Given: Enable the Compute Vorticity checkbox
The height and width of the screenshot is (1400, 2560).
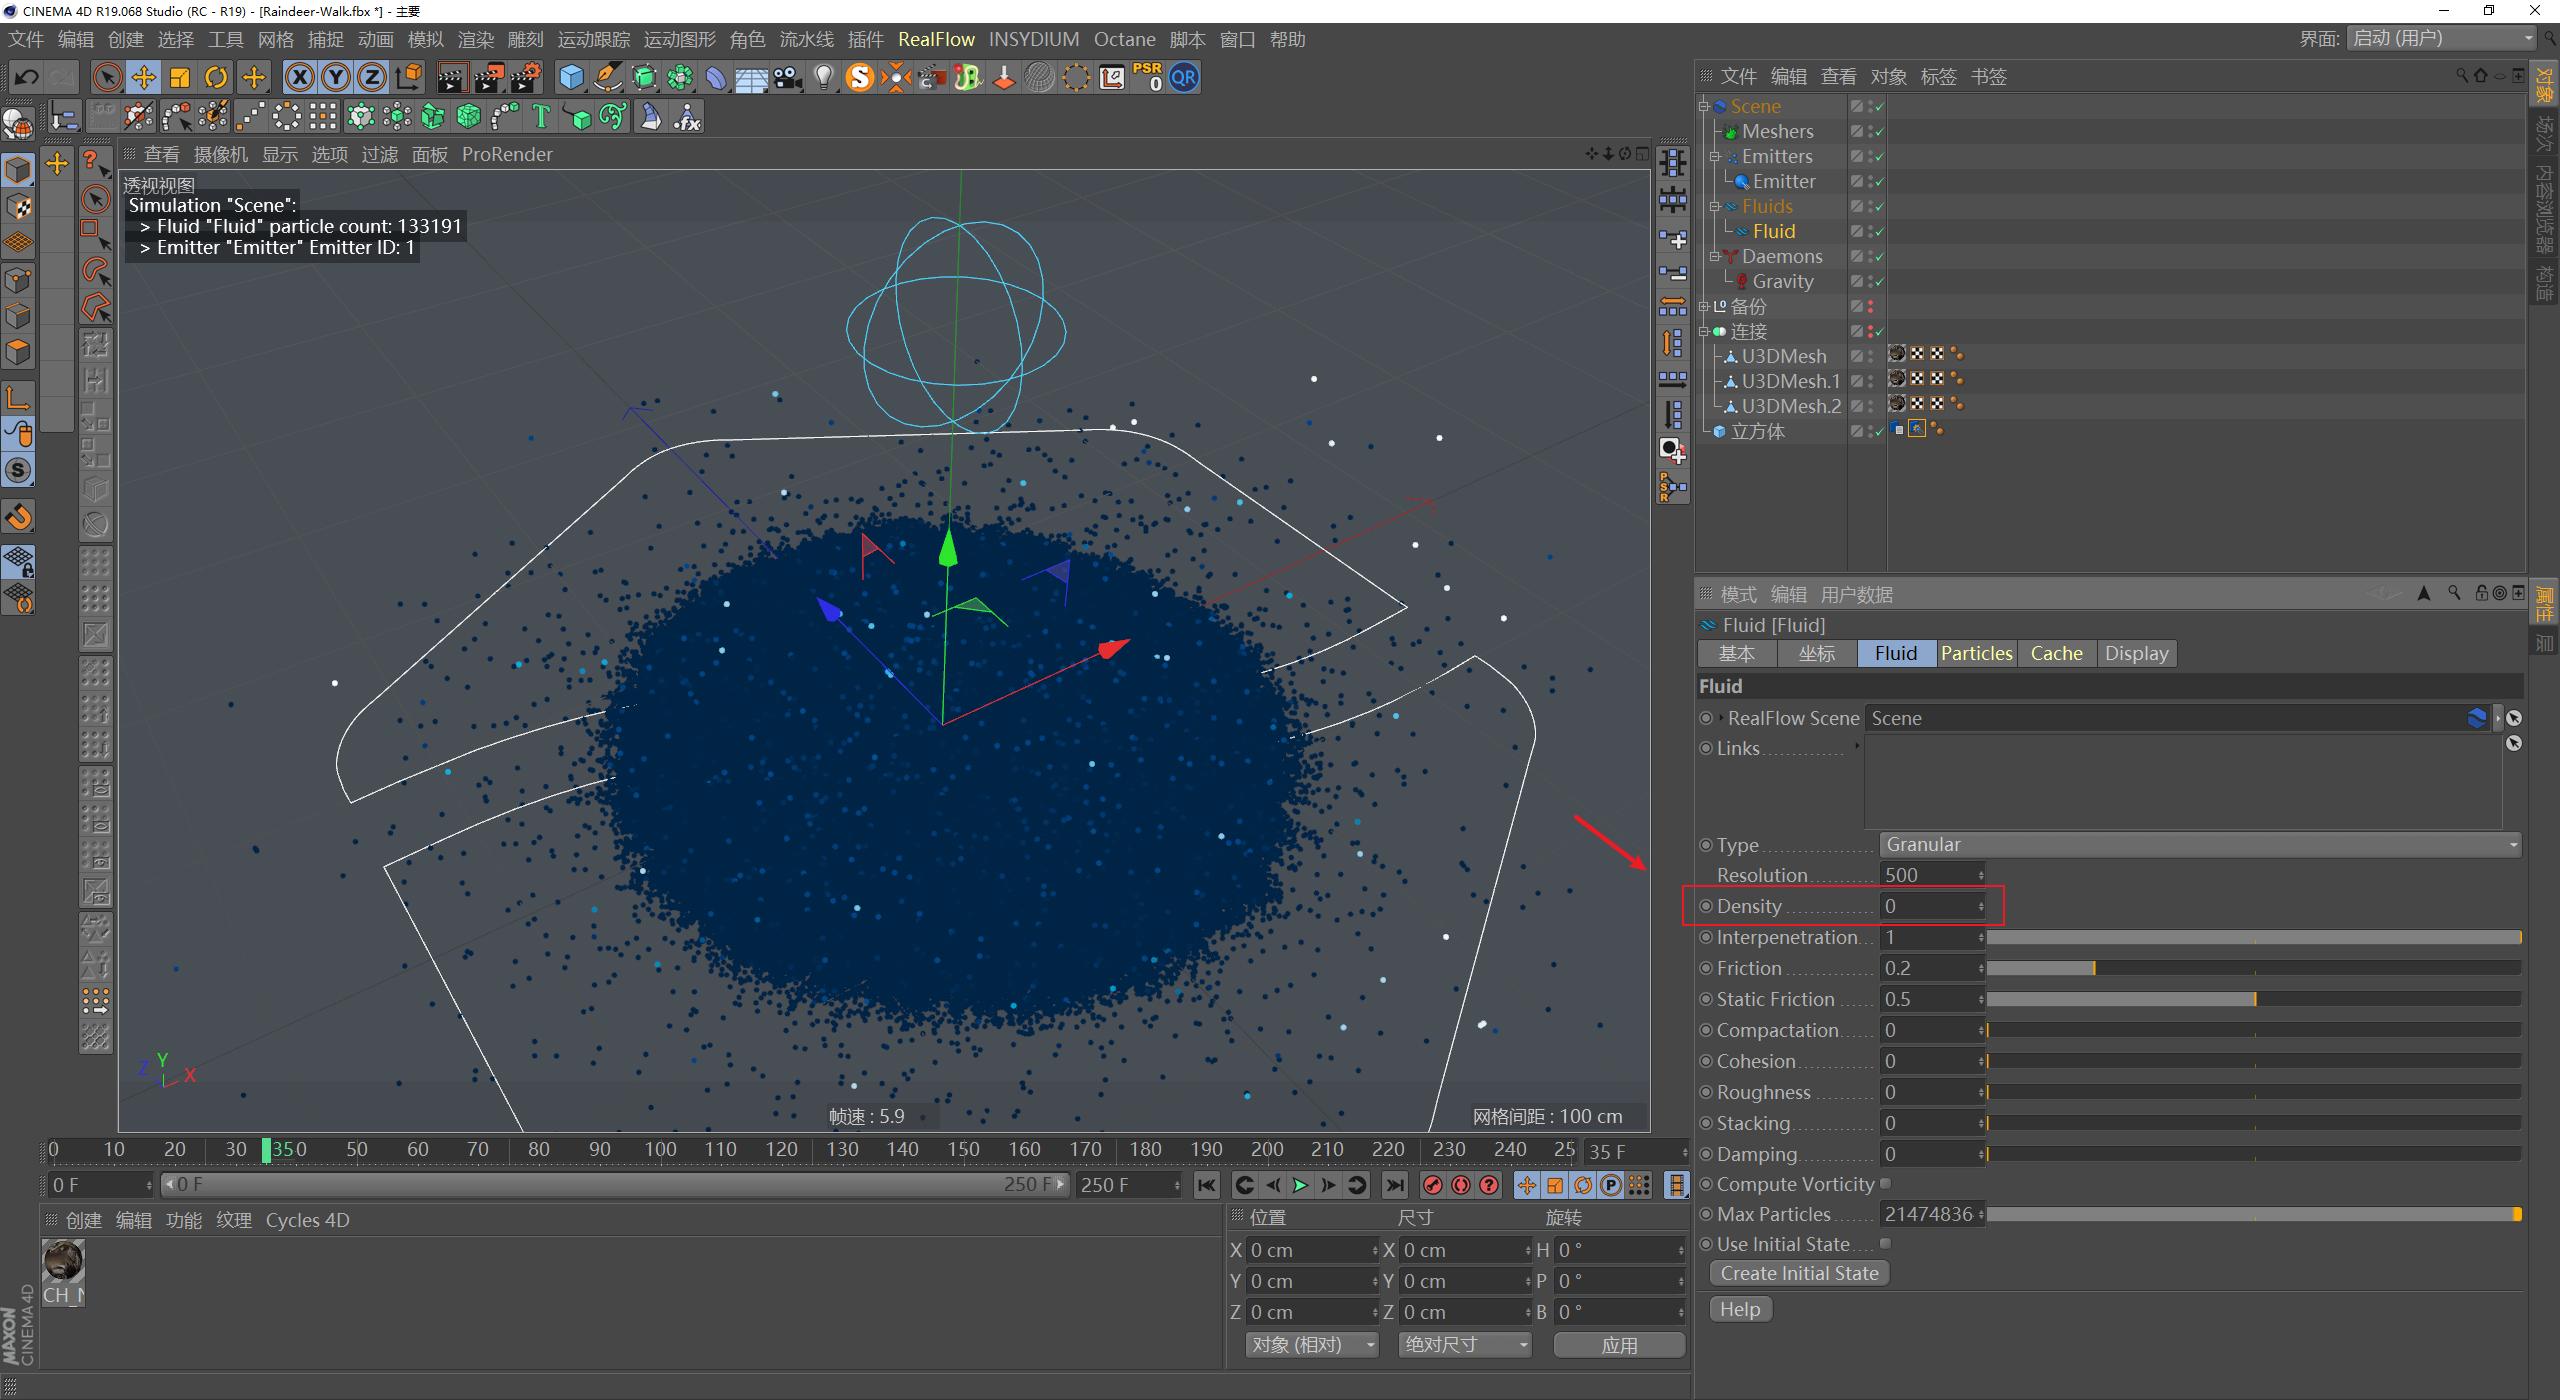Looking at the screenshot, I should tap(1885, 1184).
